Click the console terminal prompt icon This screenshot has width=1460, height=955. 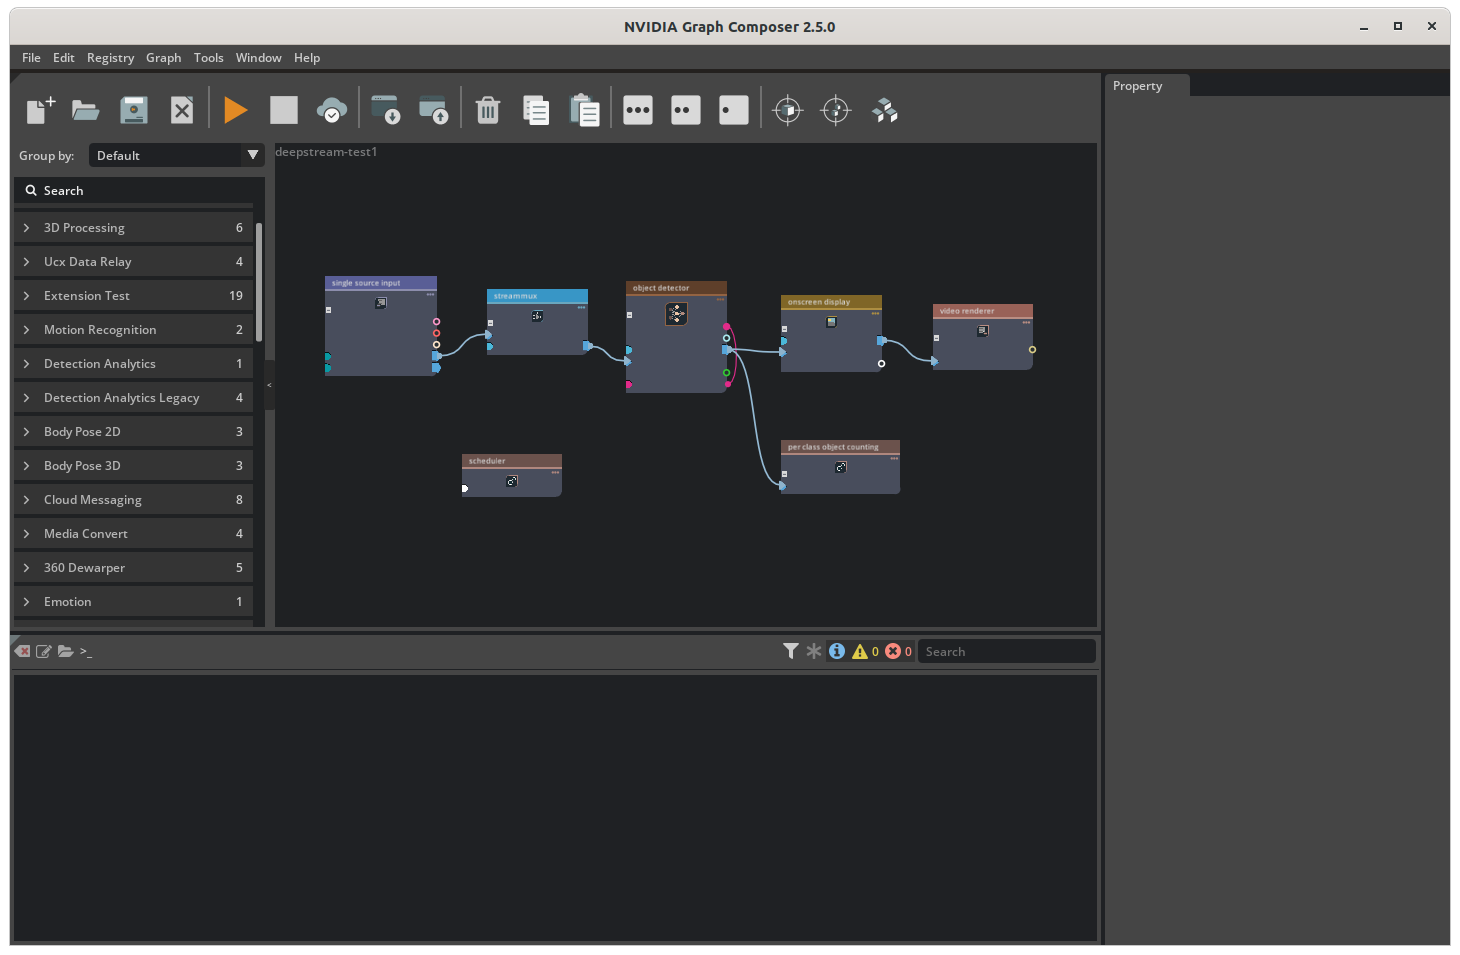[86, 651]
